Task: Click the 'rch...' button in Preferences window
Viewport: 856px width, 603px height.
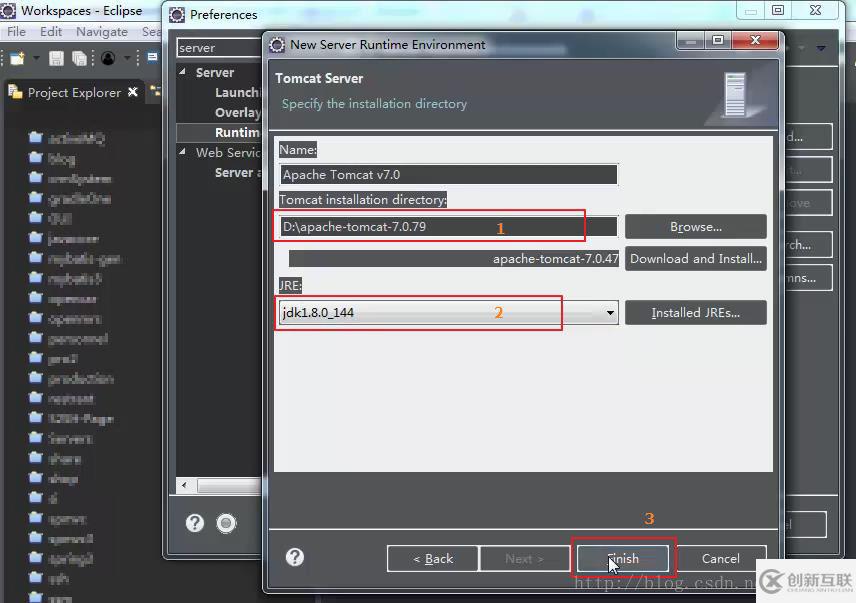Action: tap(808, 245)
